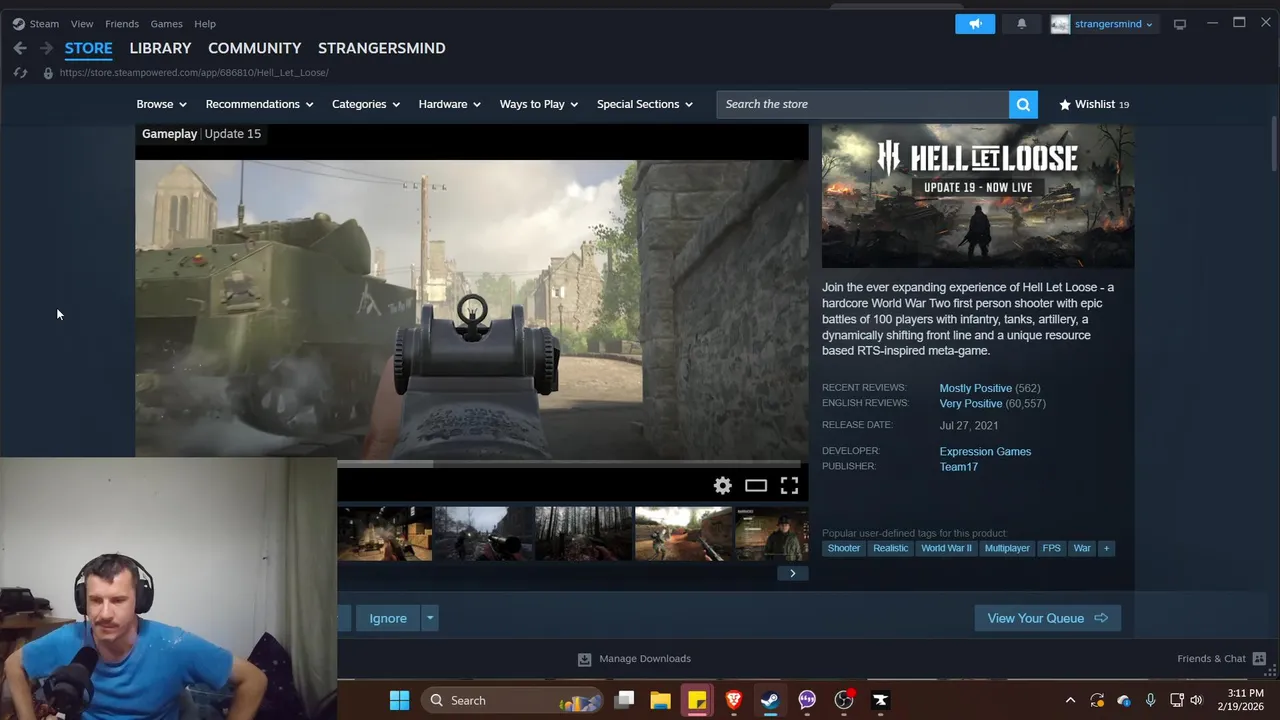The height and width of the screenshot is (720, 1280).
Task: Expand Ways to Play menu
Action: [x=539, y=104]
